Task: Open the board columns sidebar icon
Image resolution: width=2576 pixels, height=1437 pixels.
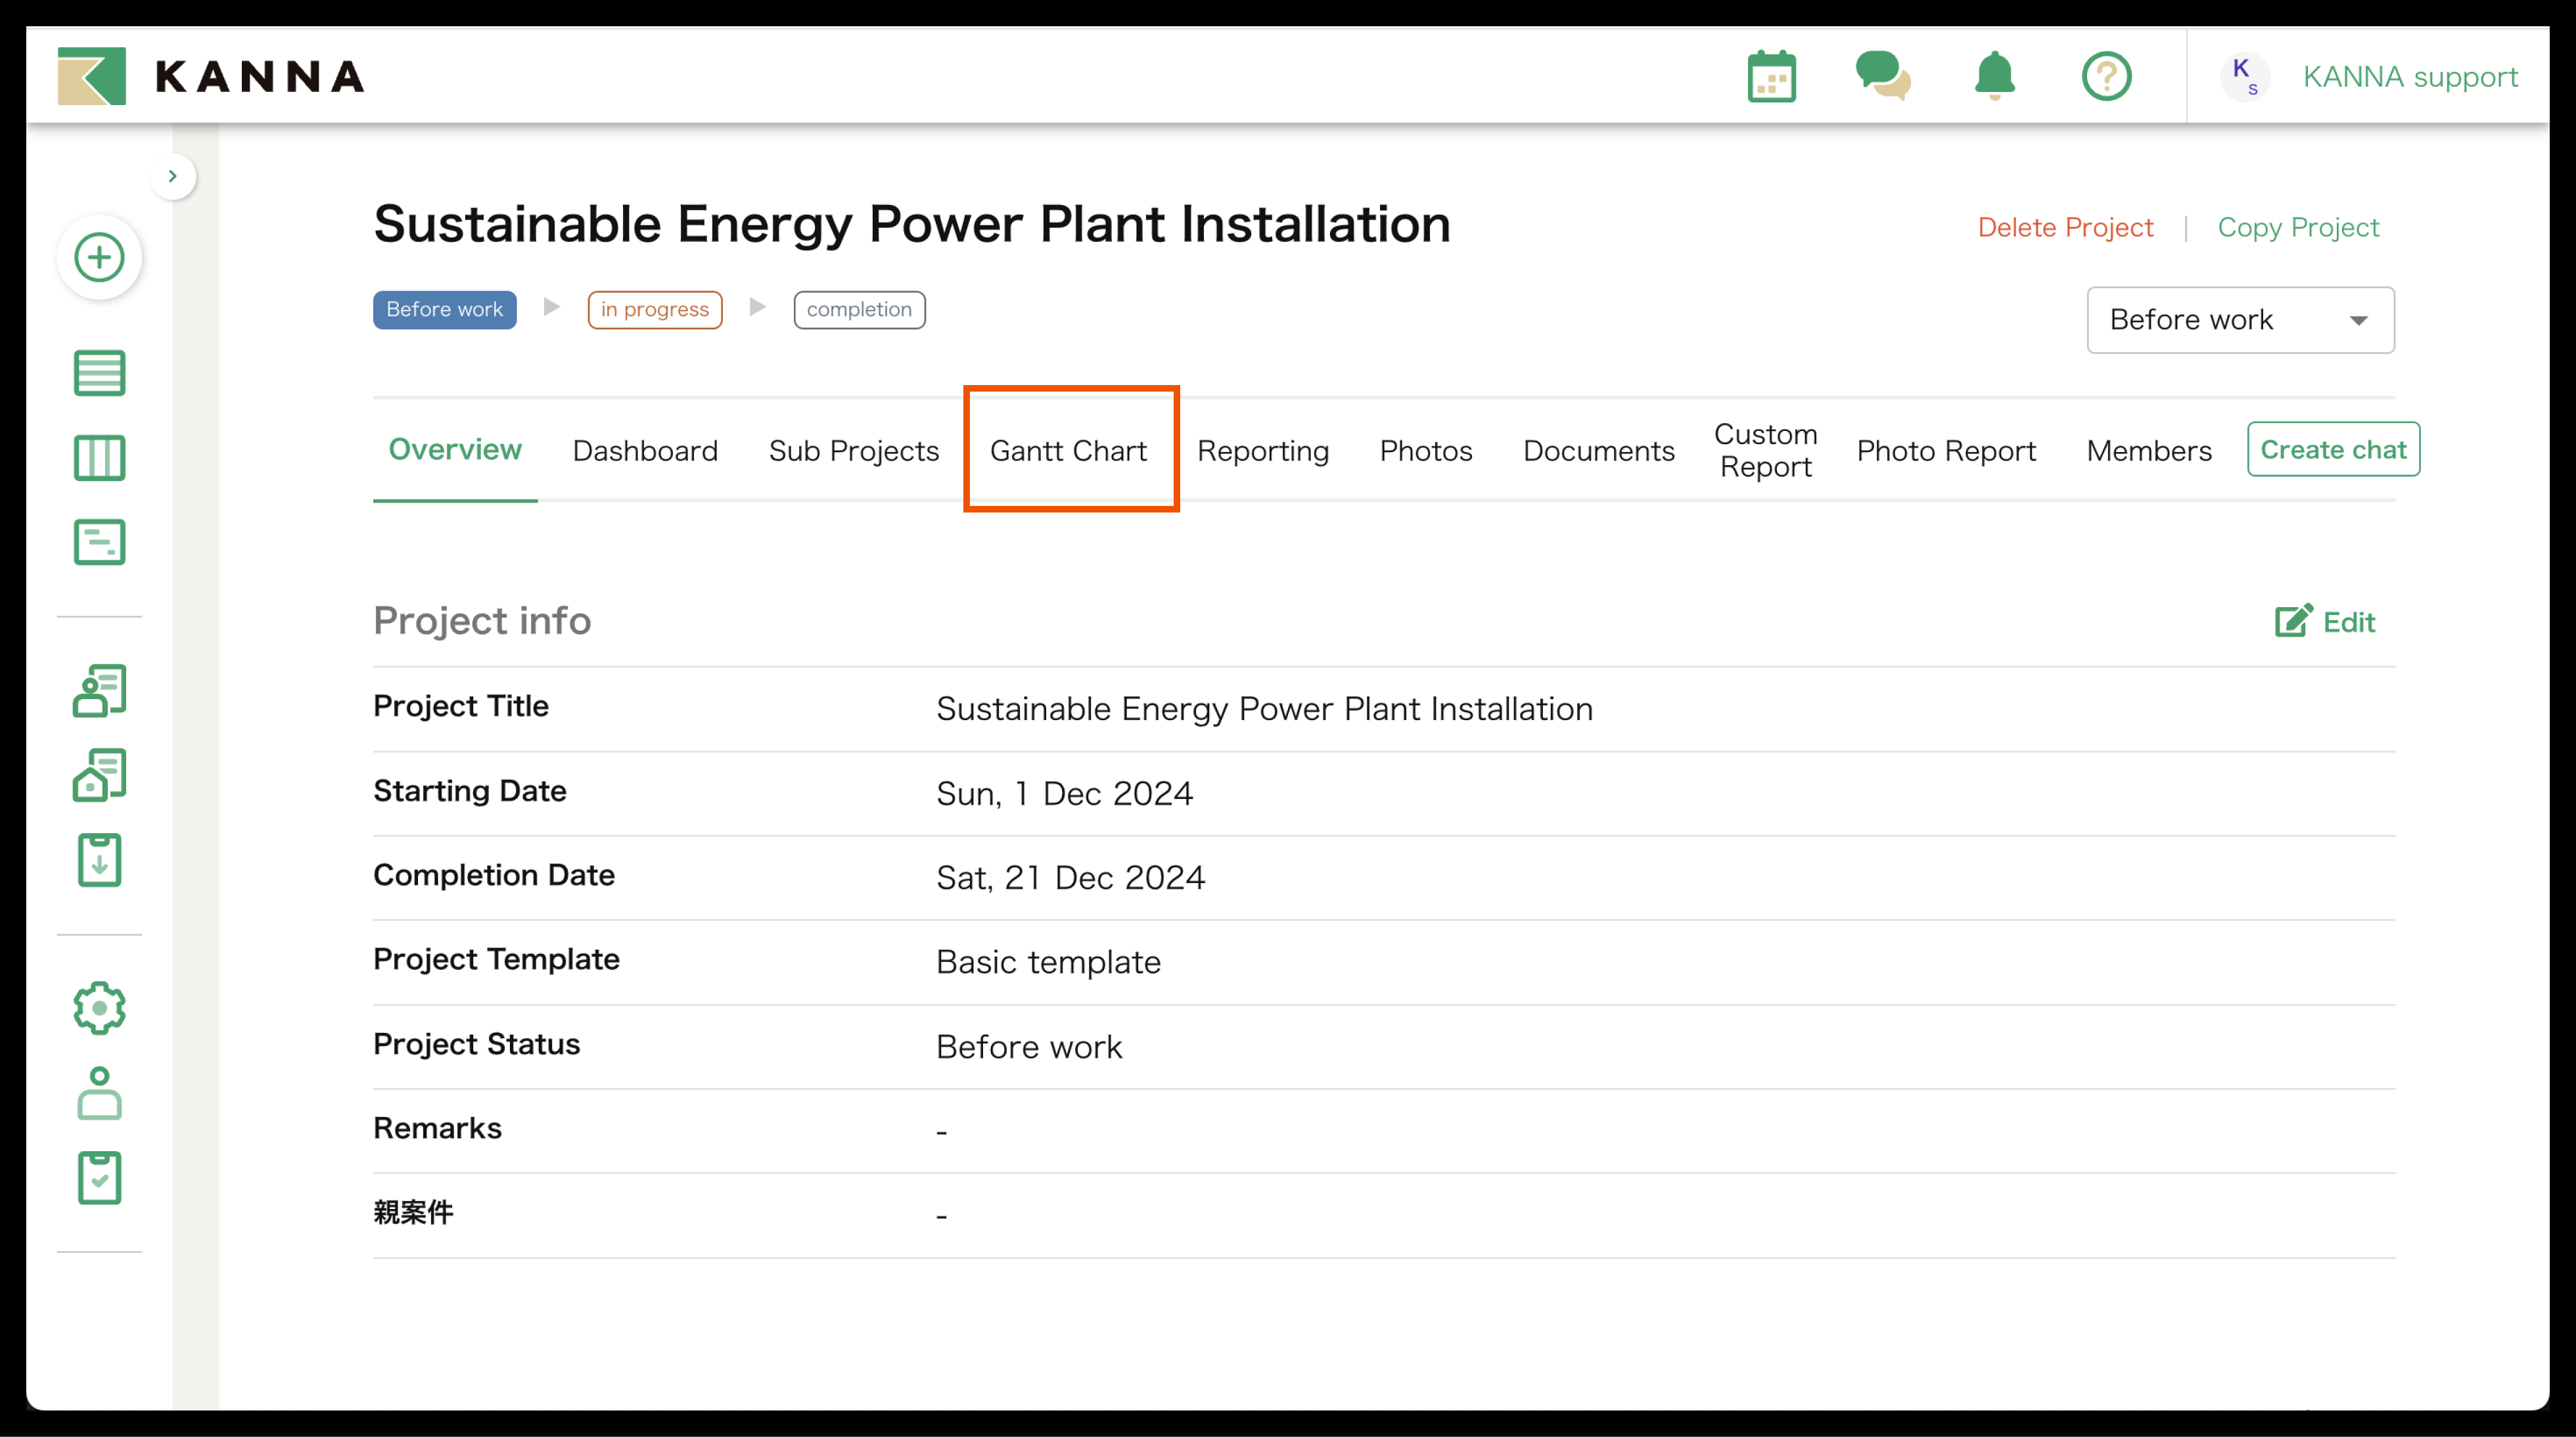Action: point(99,458)
